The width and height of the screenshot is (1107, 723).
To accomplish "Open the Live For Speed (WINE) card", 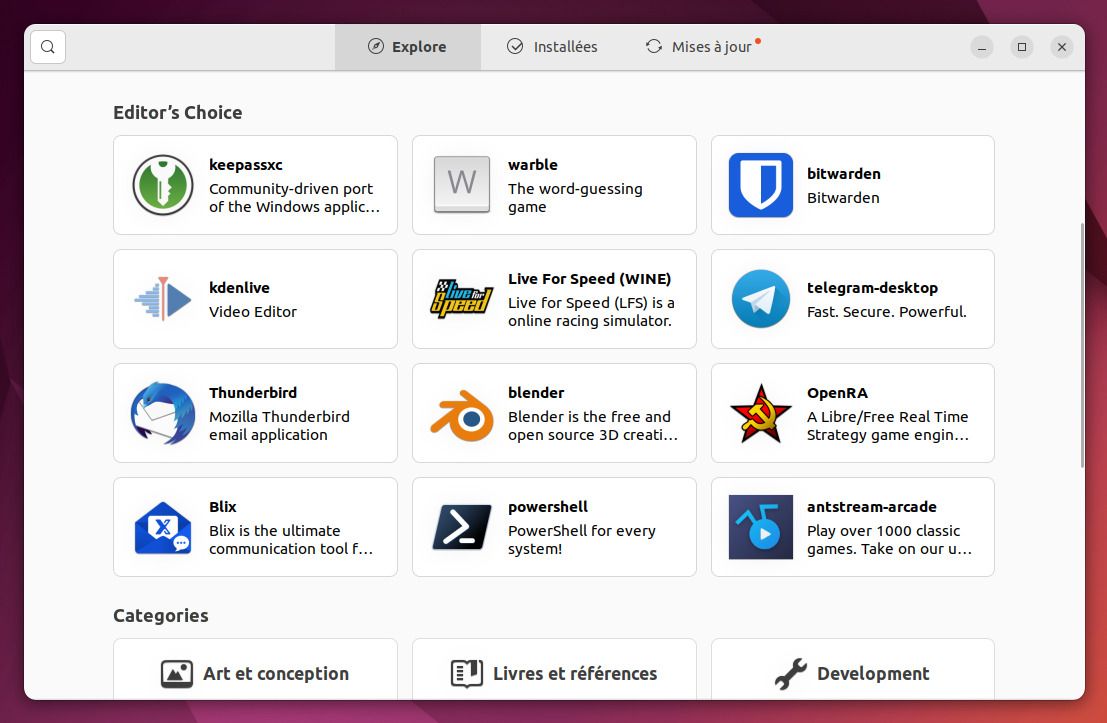I will 554,299.
